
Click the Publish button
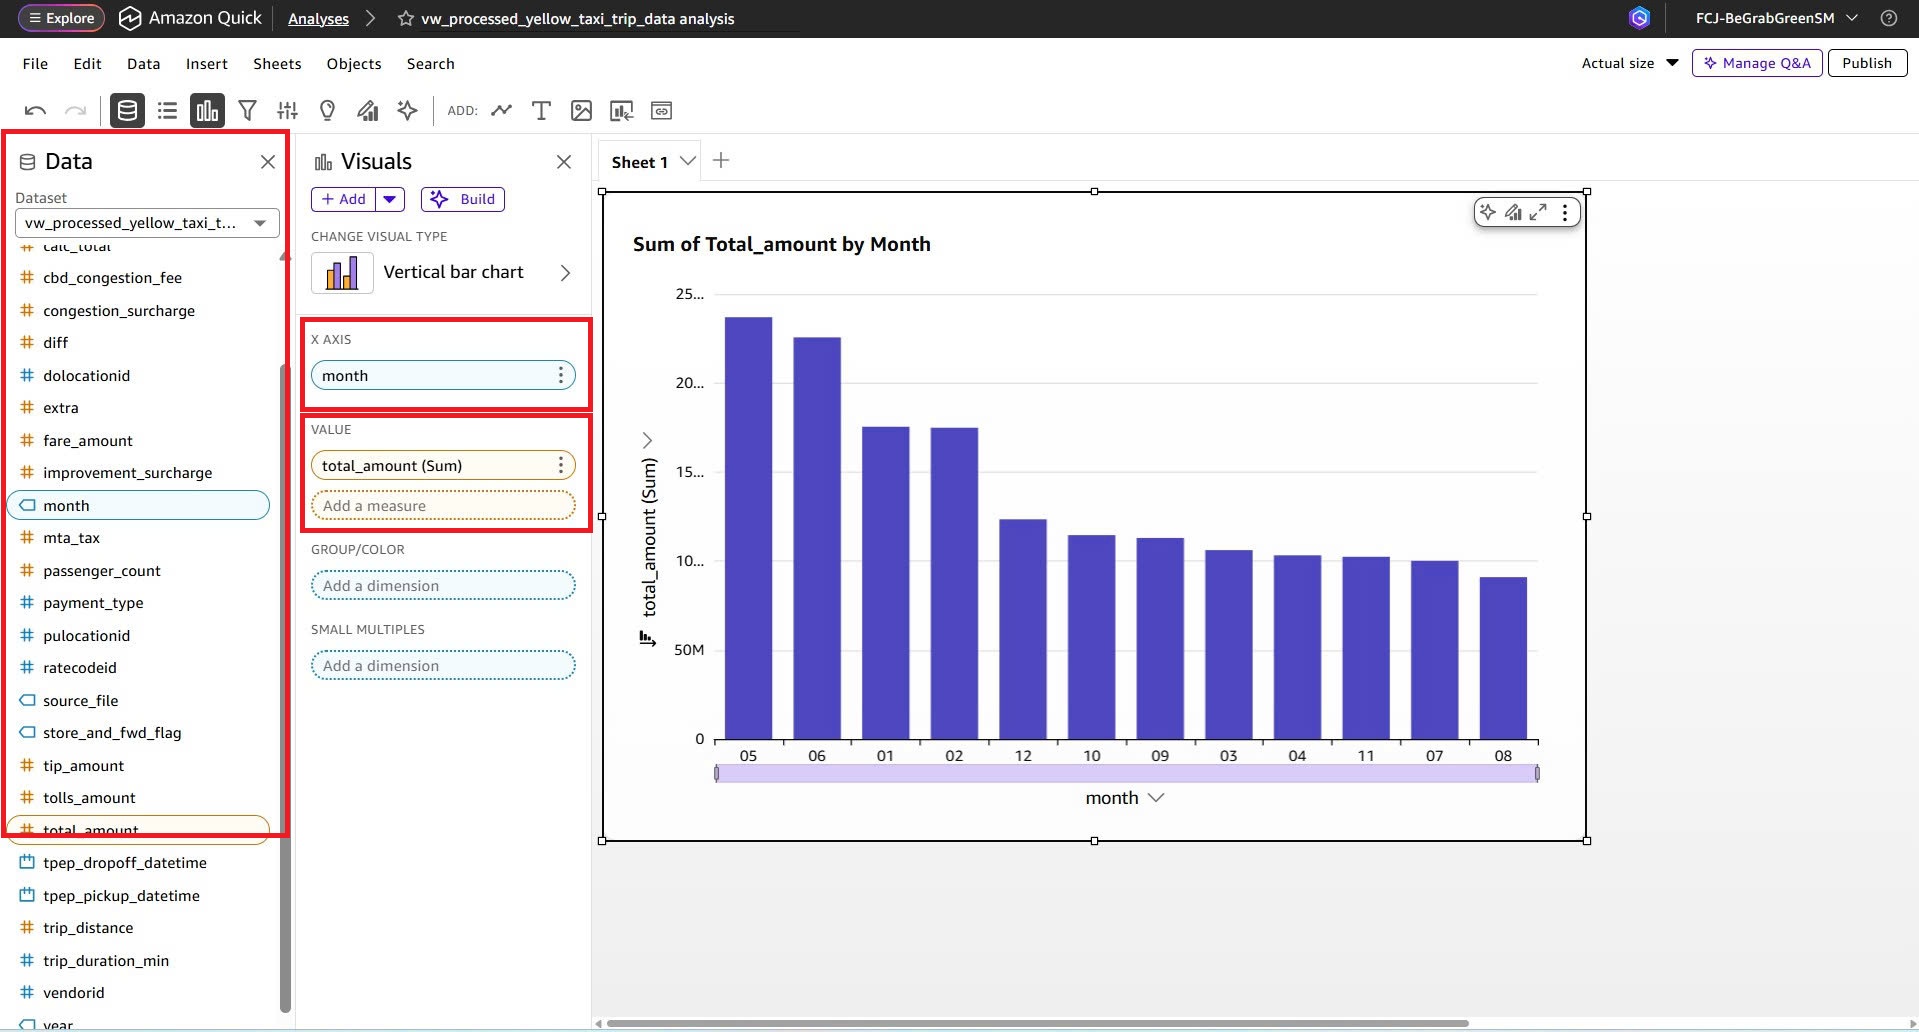coord(1867,63)
